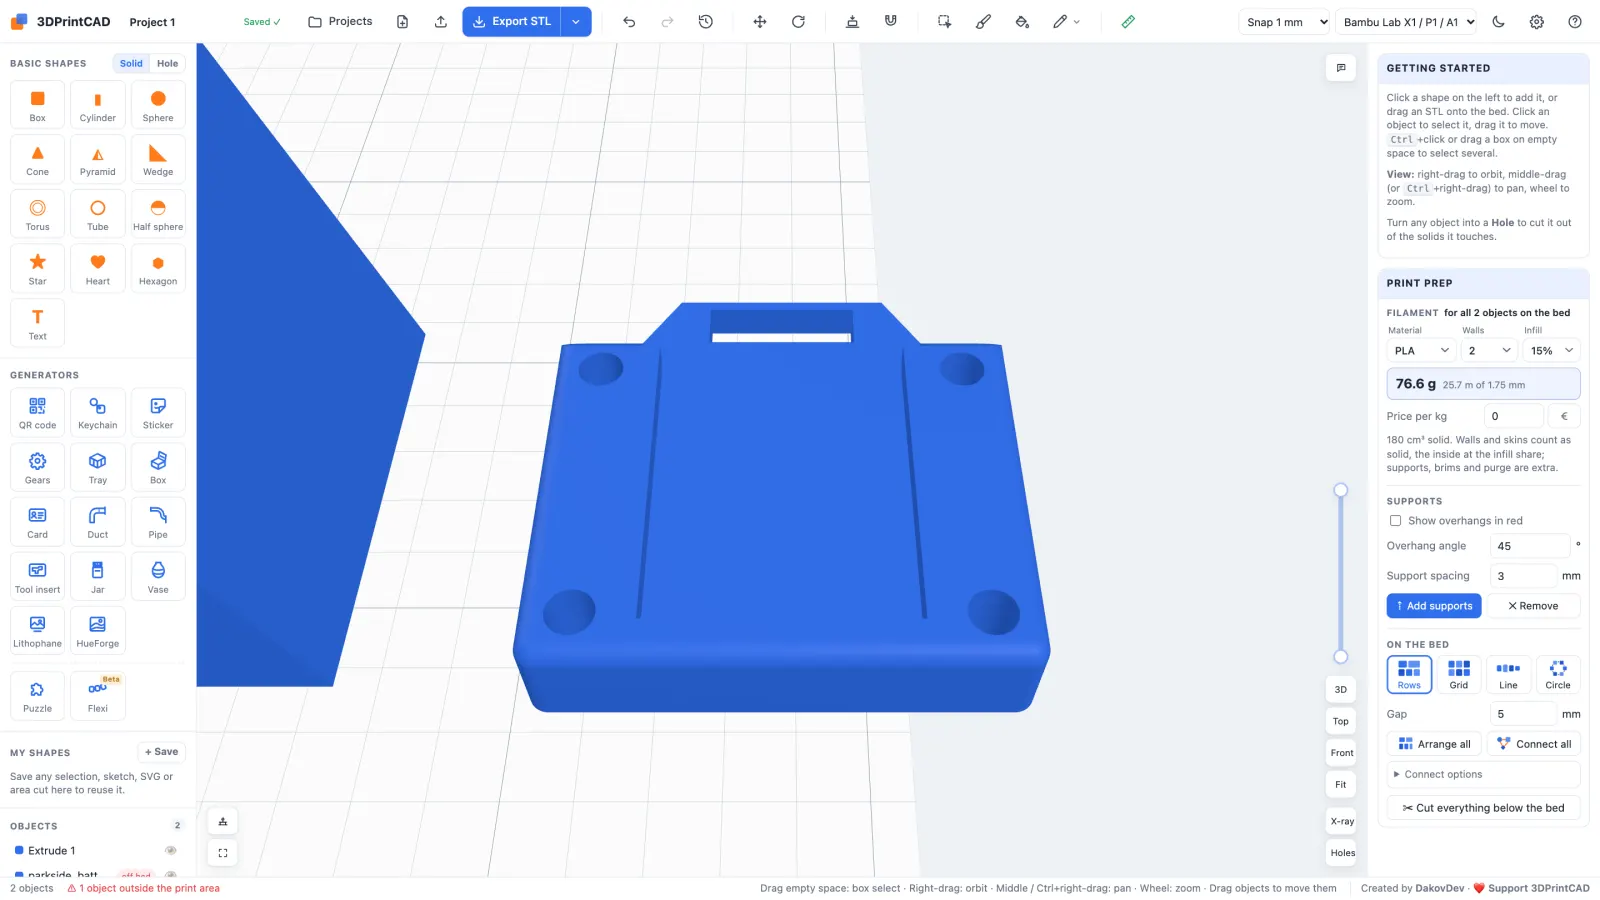The width and height of the screenshot is (1600, 900).
Task: Add a Torus shape
Action: click(x=37, y=214)
